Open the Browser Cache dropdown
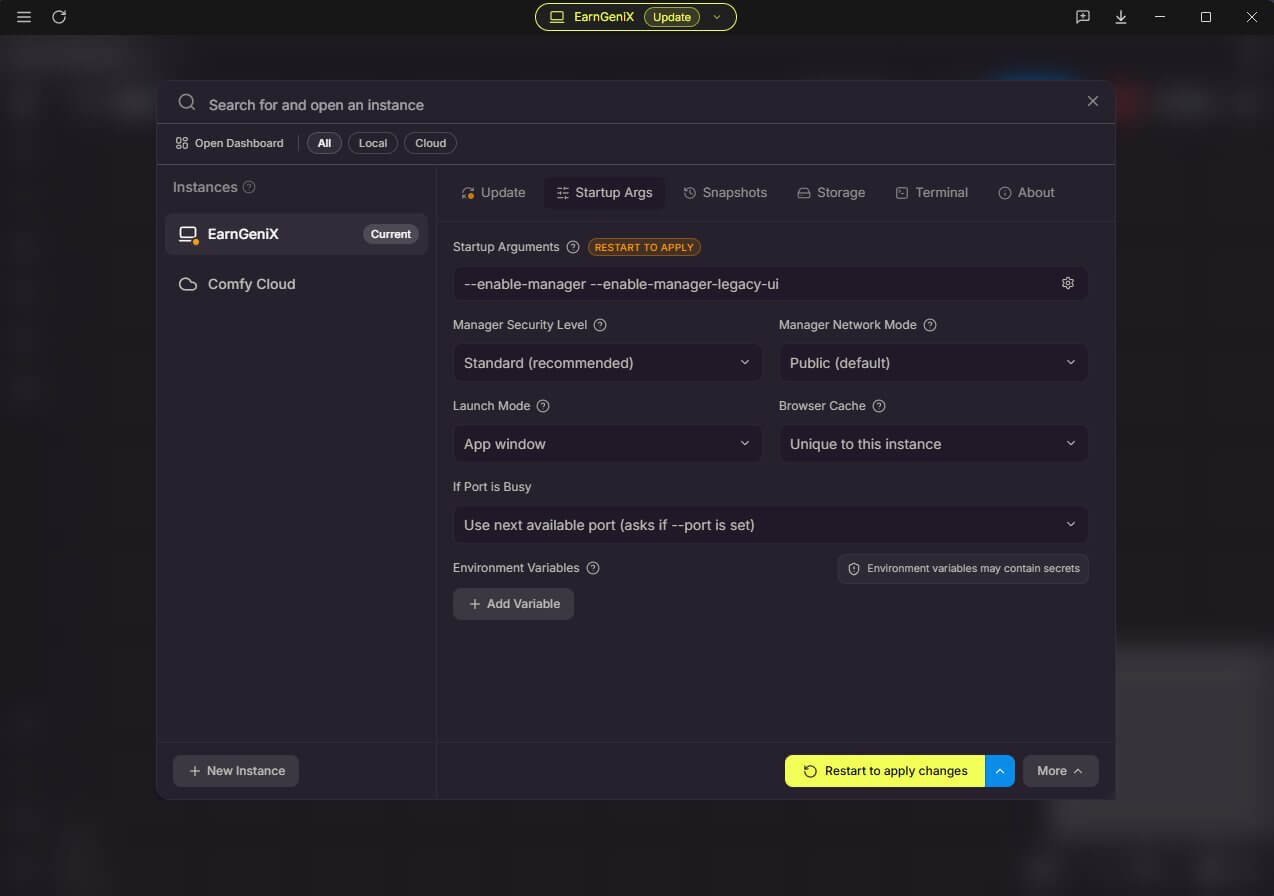Image resolution: width=1274 pixels, height=896 pixels. [933, 444]
